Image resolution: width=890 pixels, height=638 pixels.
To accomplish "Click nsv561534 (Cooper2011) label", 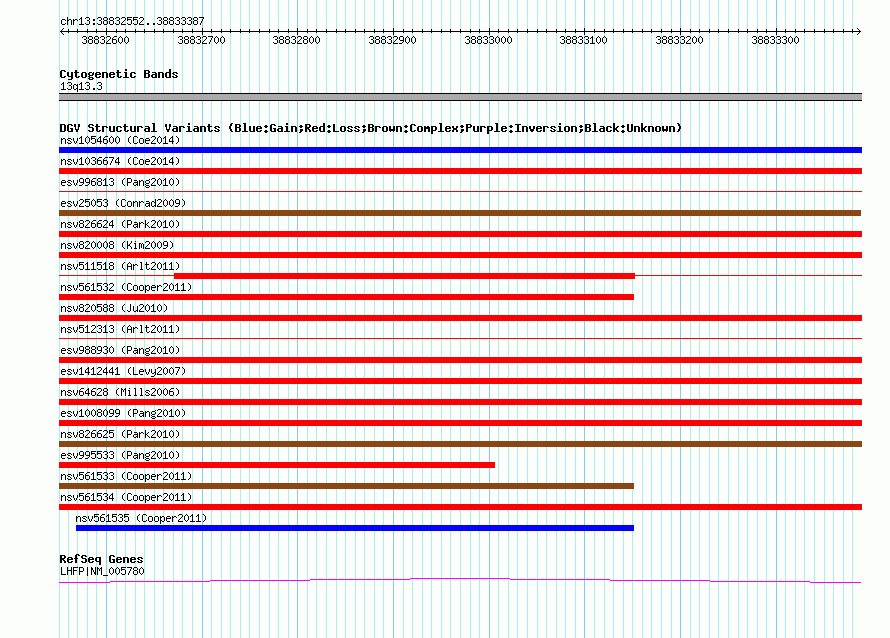I will [x=126, y=497].
